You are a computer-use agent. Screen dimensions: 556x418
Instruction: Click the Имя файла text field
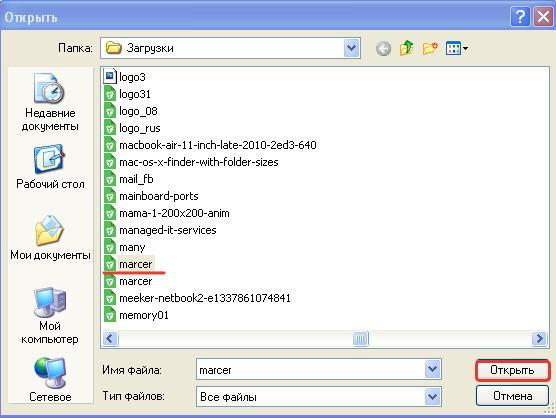coord(311,369)
